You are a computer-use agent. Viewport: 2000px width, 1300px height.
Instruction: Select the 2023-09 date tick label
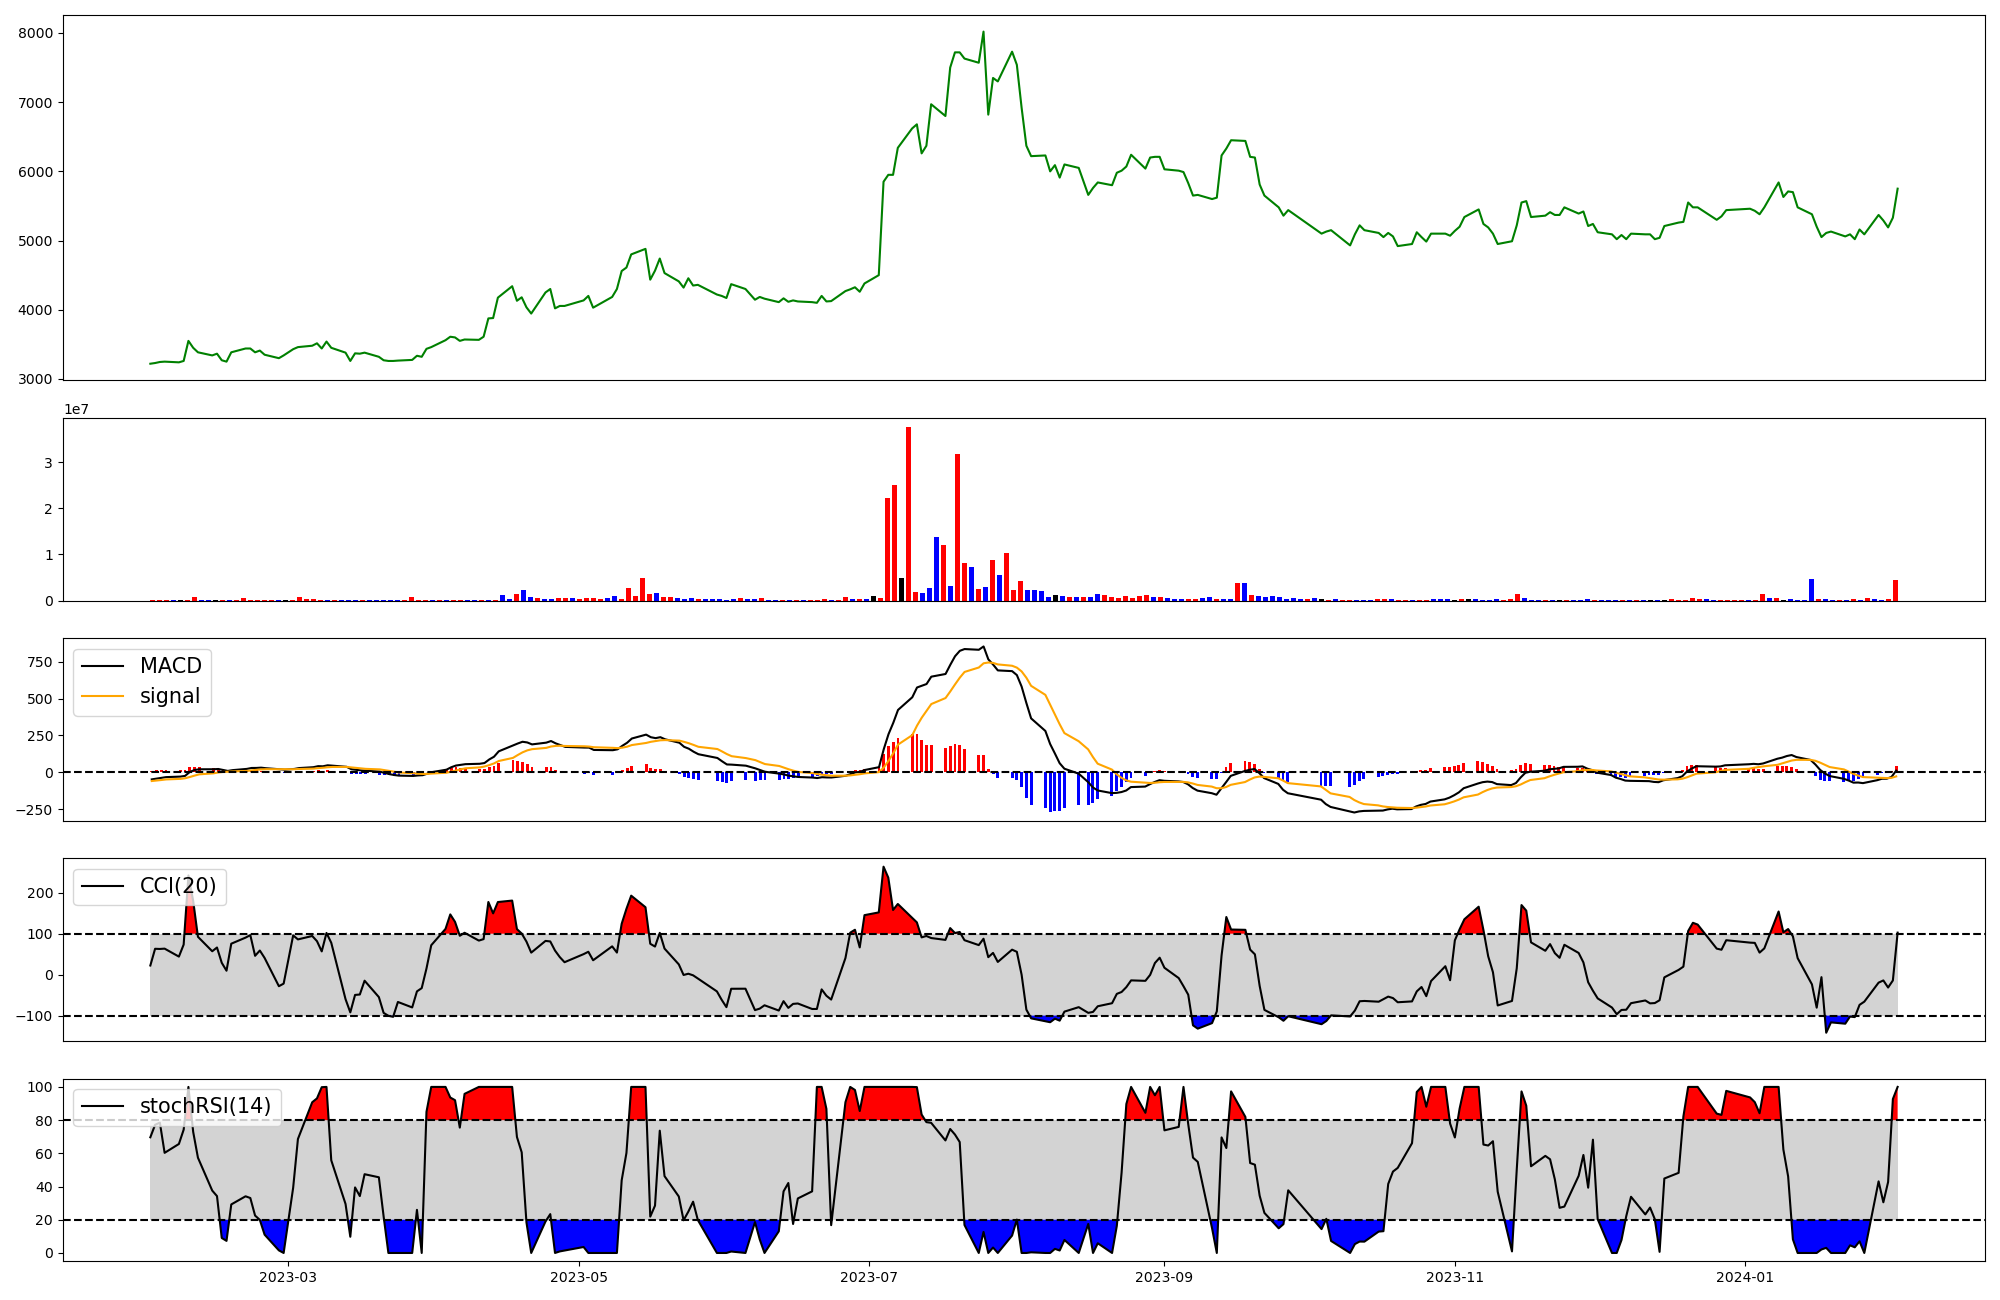coord(1164,1277)
